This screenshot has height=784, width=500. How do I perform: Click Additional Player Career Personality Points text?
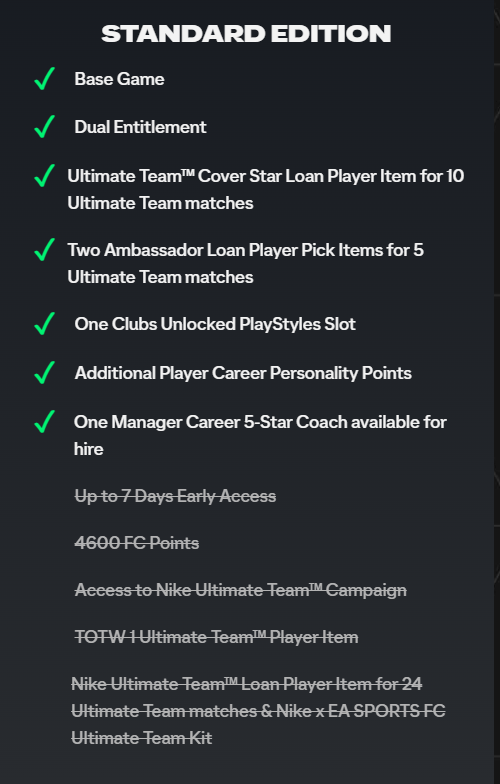[243, 373]
